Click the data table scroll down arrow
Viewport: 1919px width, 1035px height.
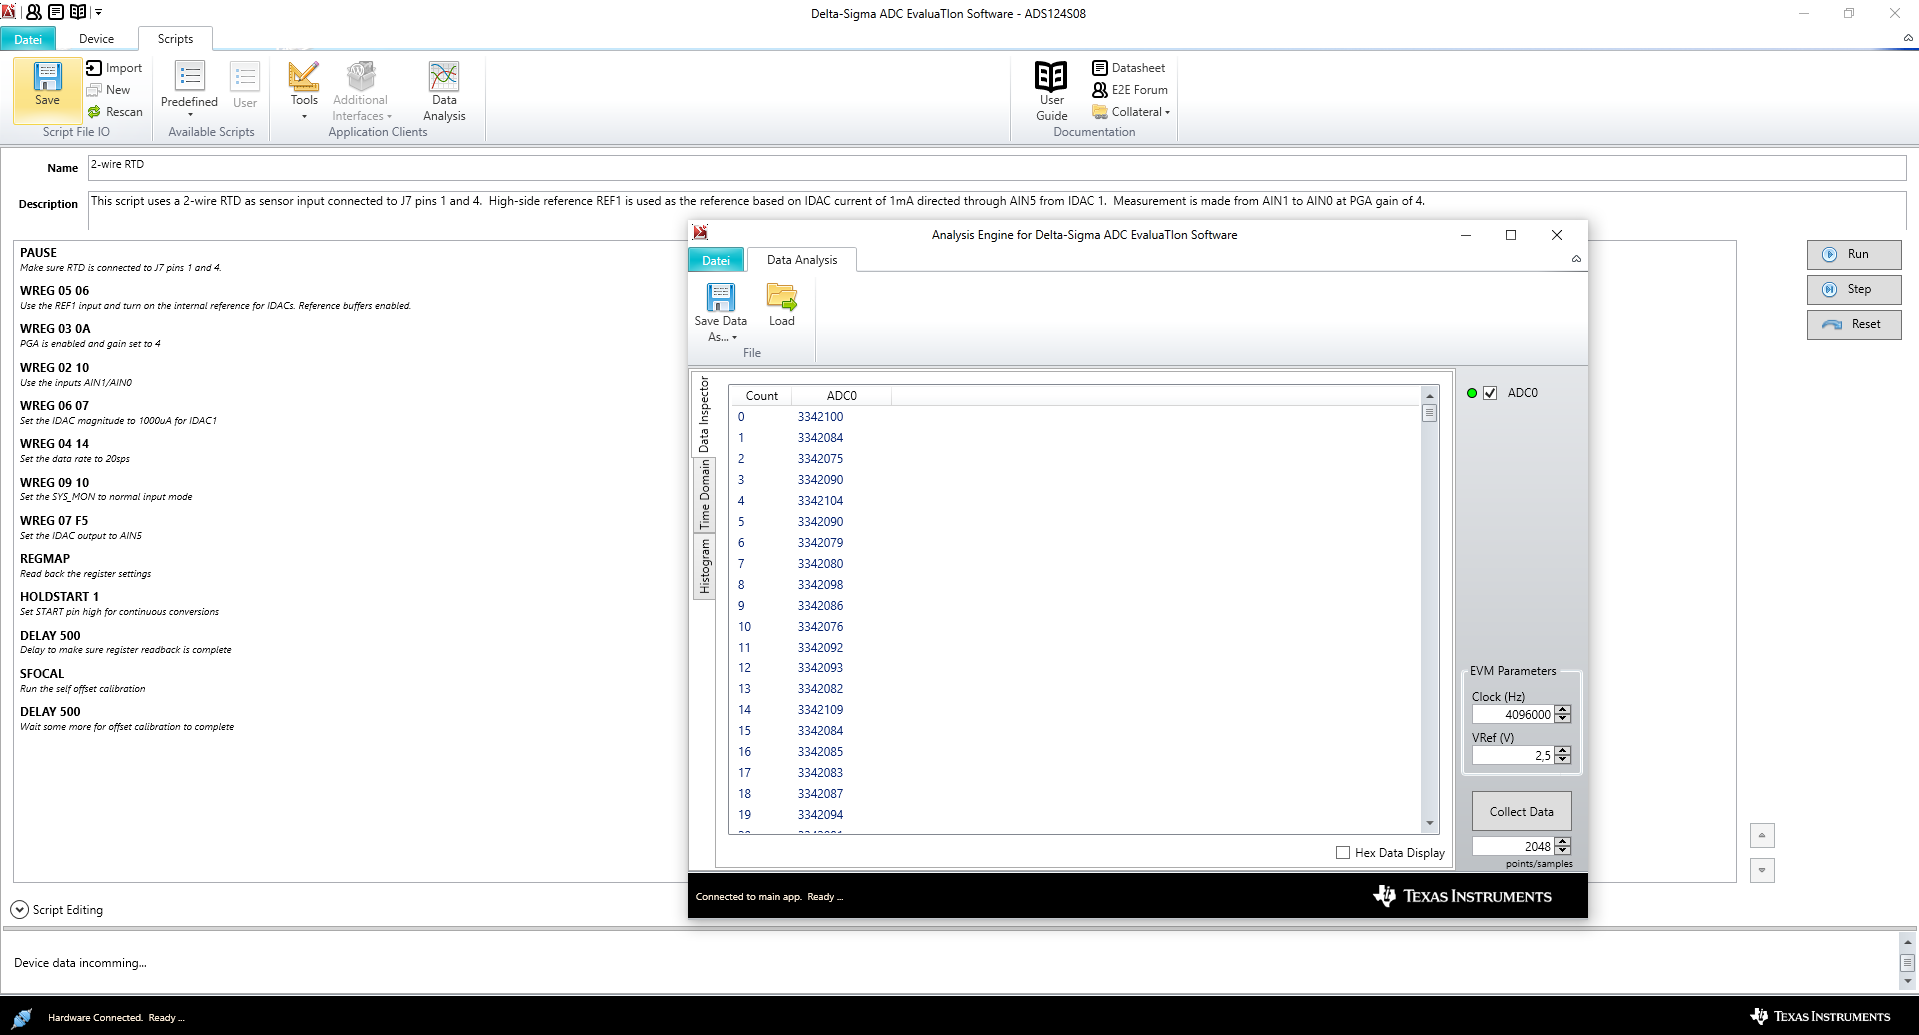point(1429,824)
